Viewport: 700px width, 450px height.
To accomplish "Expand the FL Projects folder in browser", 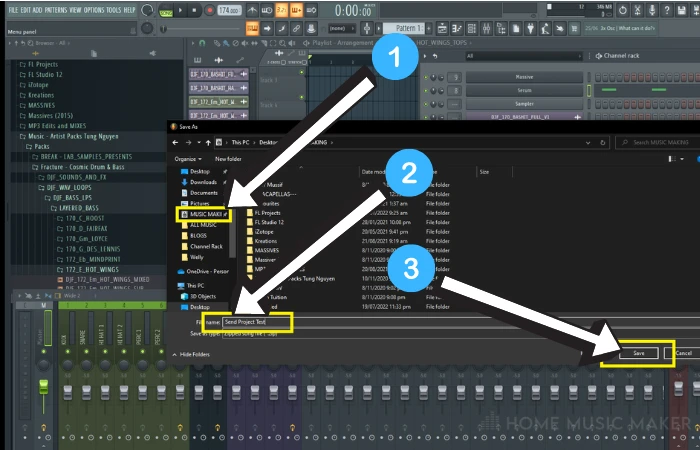I will pos(39,64).
